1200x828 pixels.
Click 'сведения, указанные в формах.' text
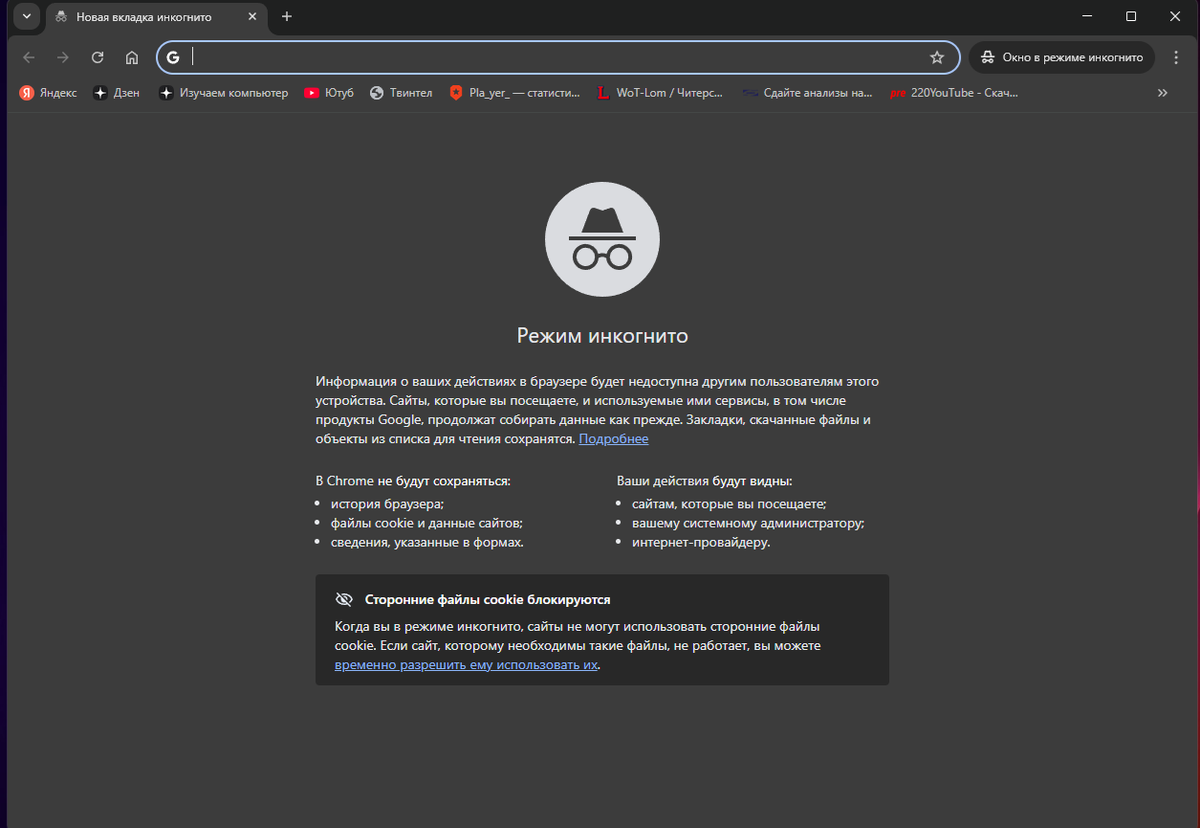pos(427,542)
